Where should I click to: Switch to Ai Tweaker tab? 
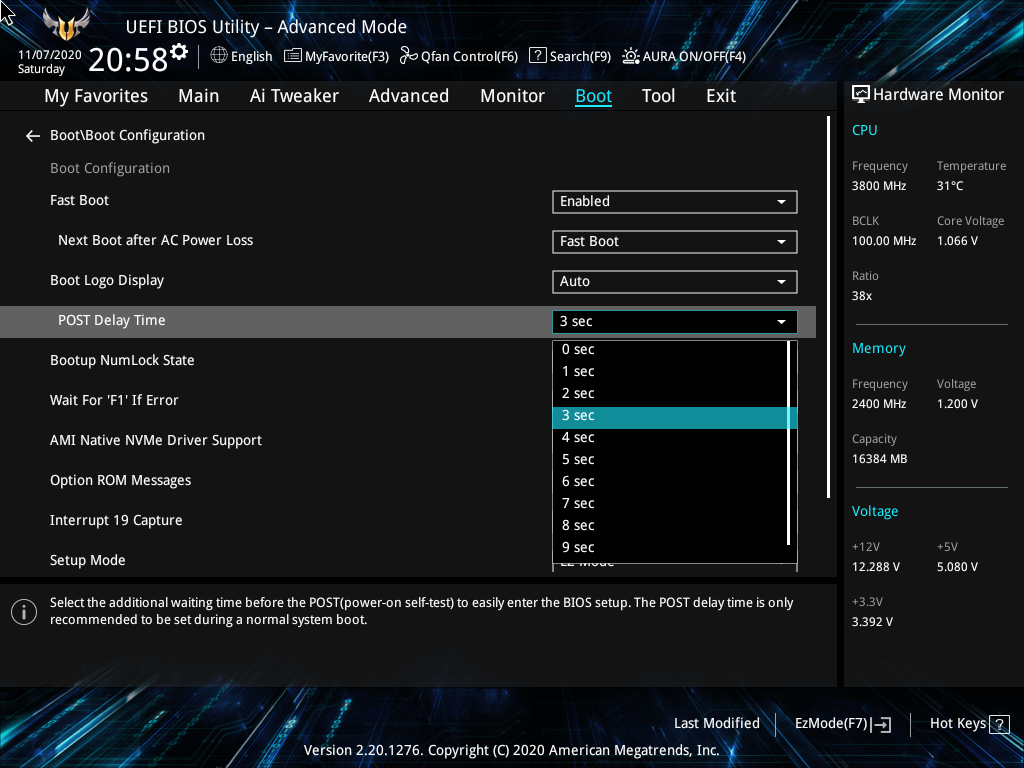coord(294,96)
